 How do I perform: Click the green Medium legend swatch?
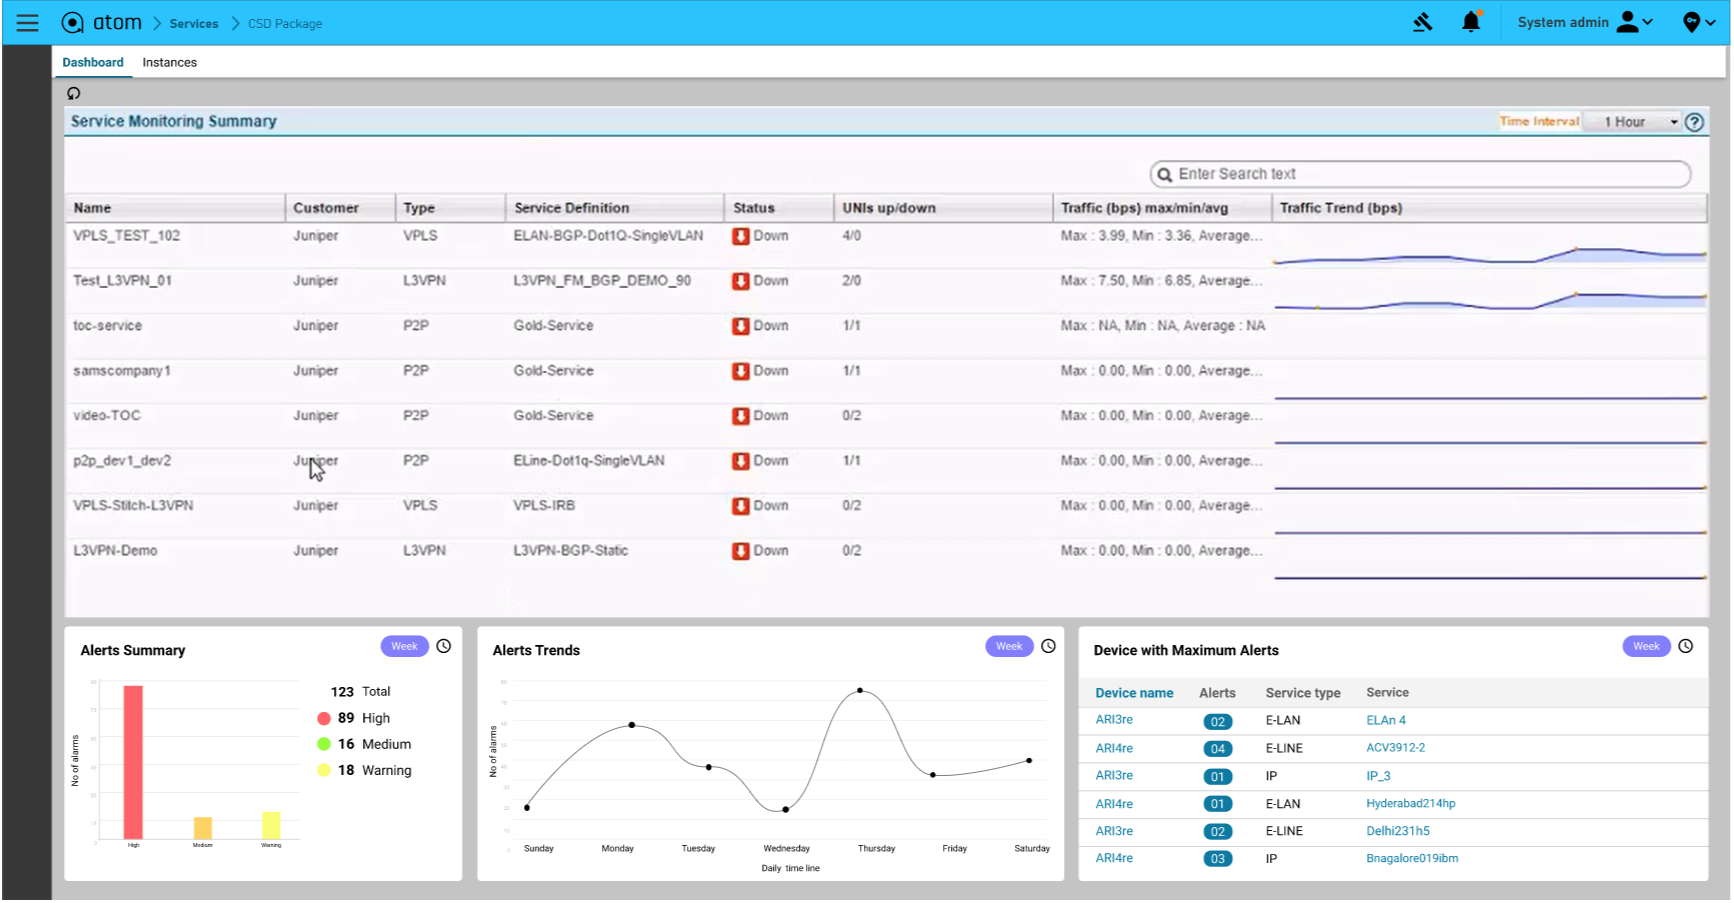324,745
